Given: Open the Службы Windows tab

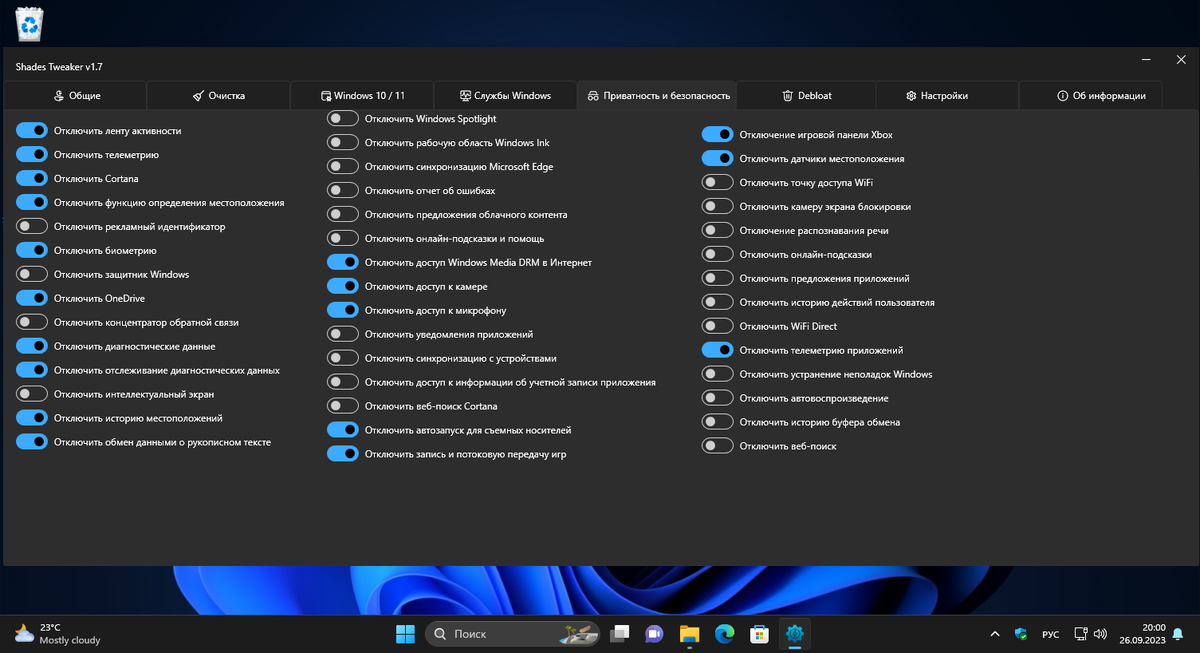Looking at the screenshot, I should [x=505, y=96].
